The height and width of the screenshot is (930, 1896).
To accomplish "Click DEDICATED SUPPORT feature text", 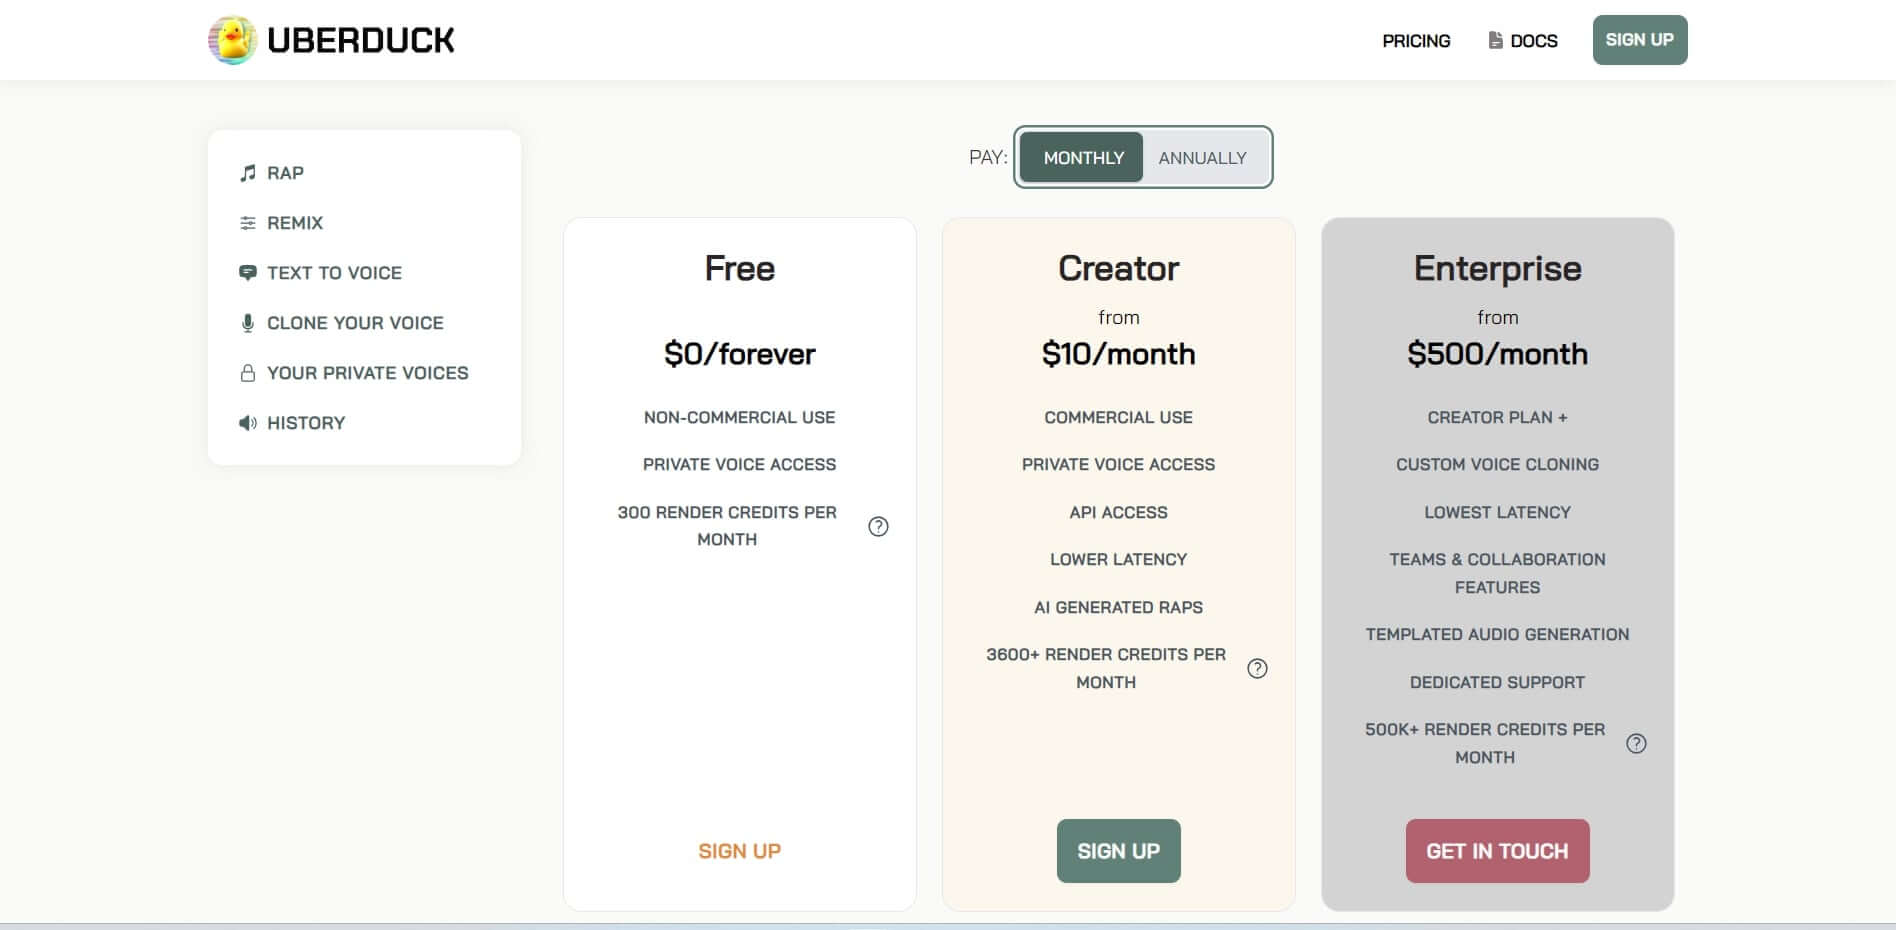I will [1497, 682].
